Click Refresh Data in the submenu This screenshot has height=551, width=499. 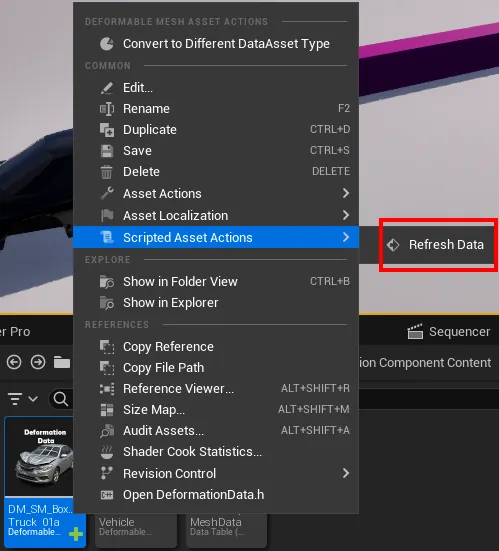(x=437, y=245)
